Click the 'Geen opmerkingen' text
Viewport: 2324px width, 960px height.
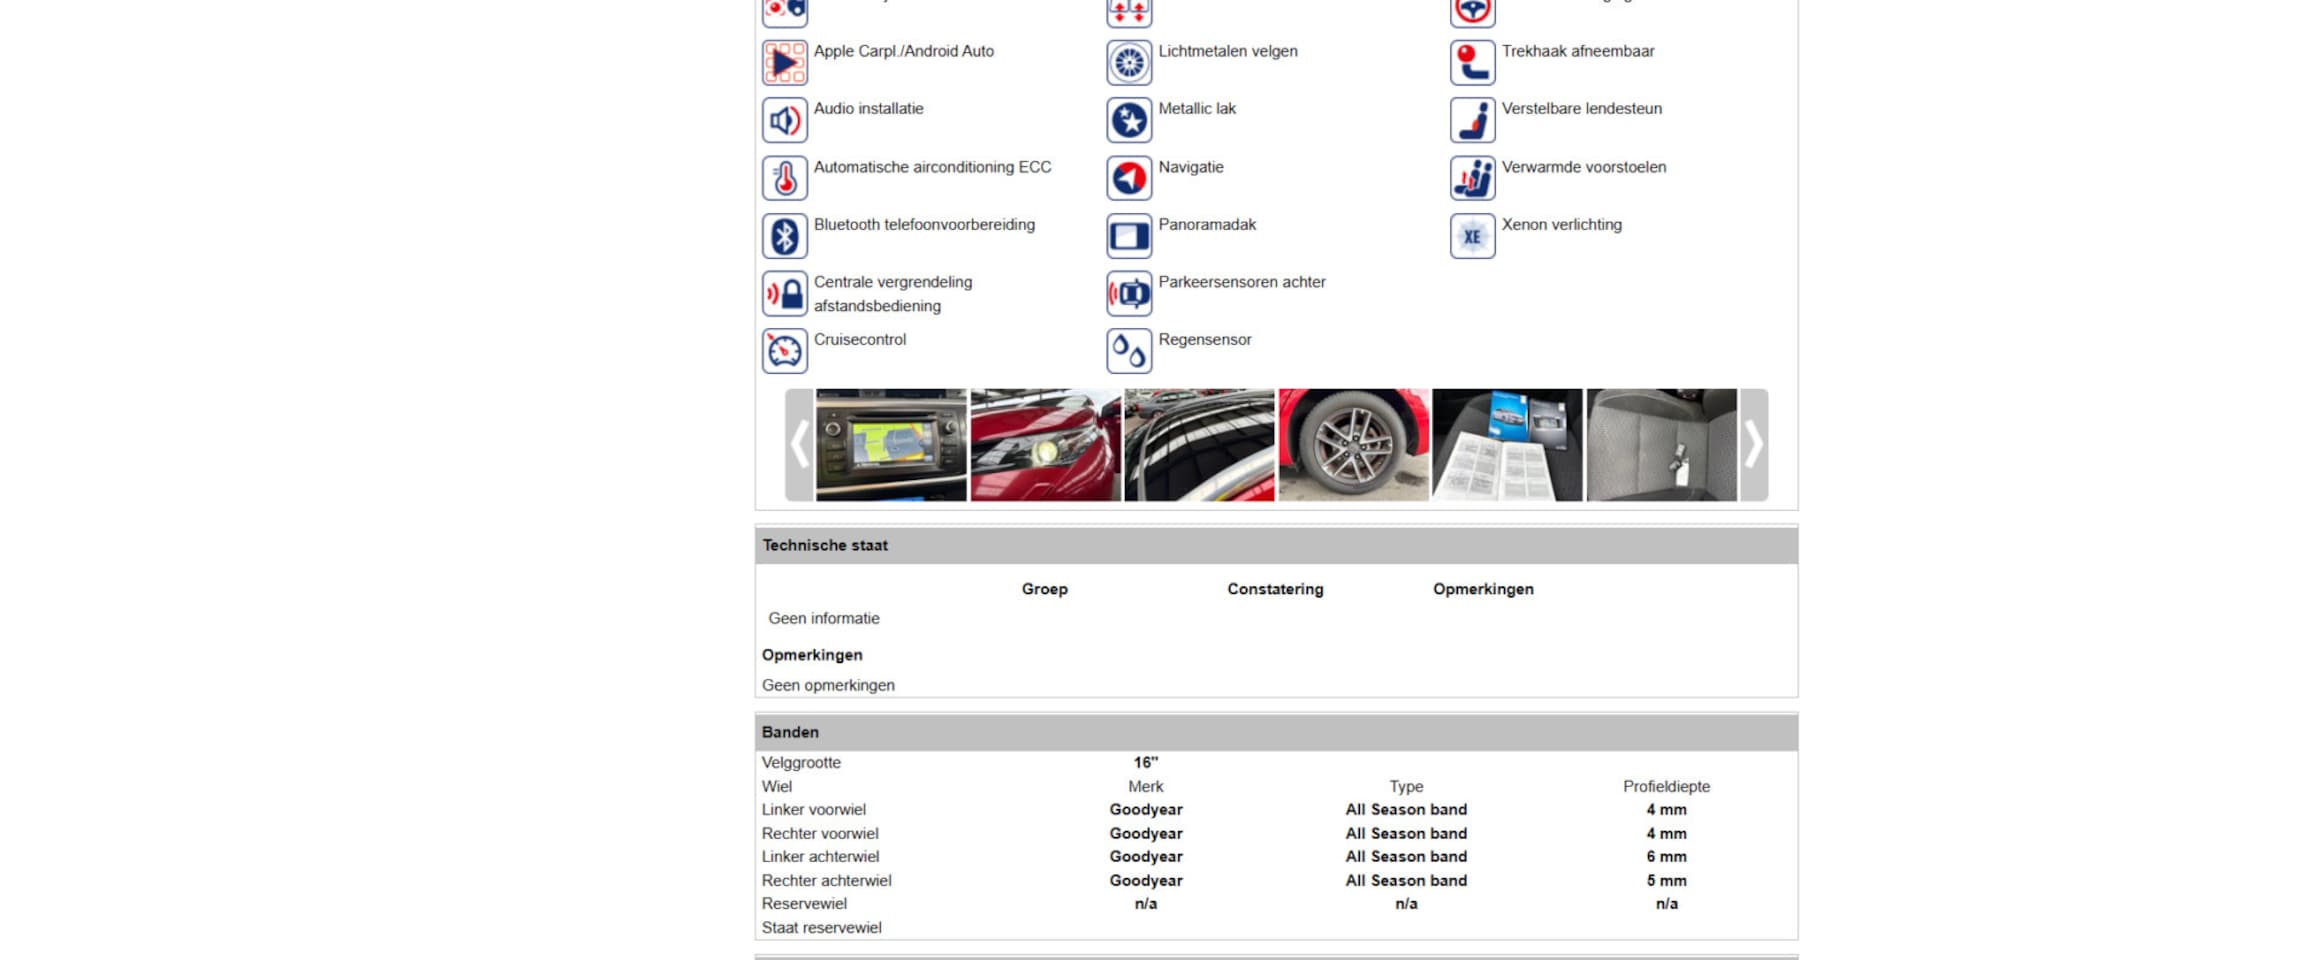click(x=828, y=685)
